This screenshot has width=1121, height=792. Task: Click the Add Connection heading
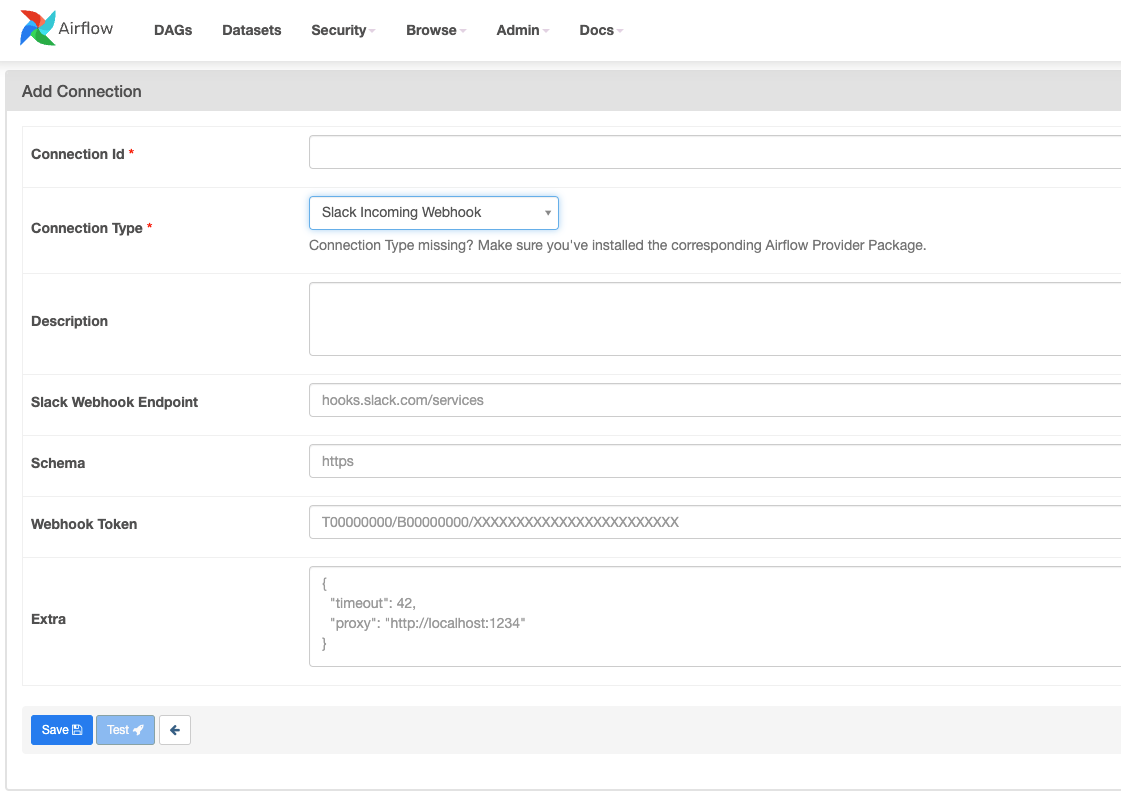[x=82, y=91]
